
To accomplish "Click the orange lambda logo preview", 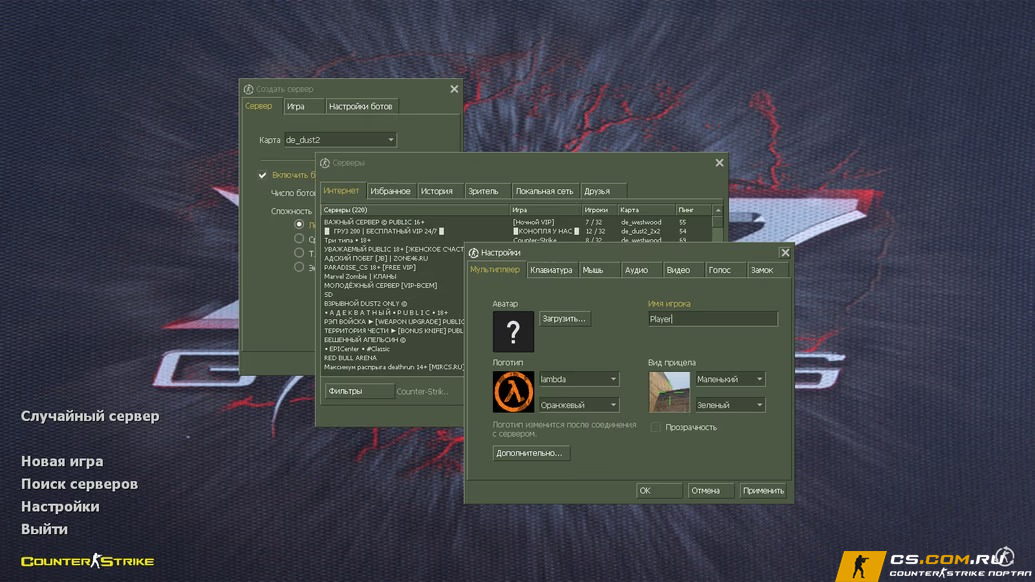I will pyautogui.click(x=513, y=391).
